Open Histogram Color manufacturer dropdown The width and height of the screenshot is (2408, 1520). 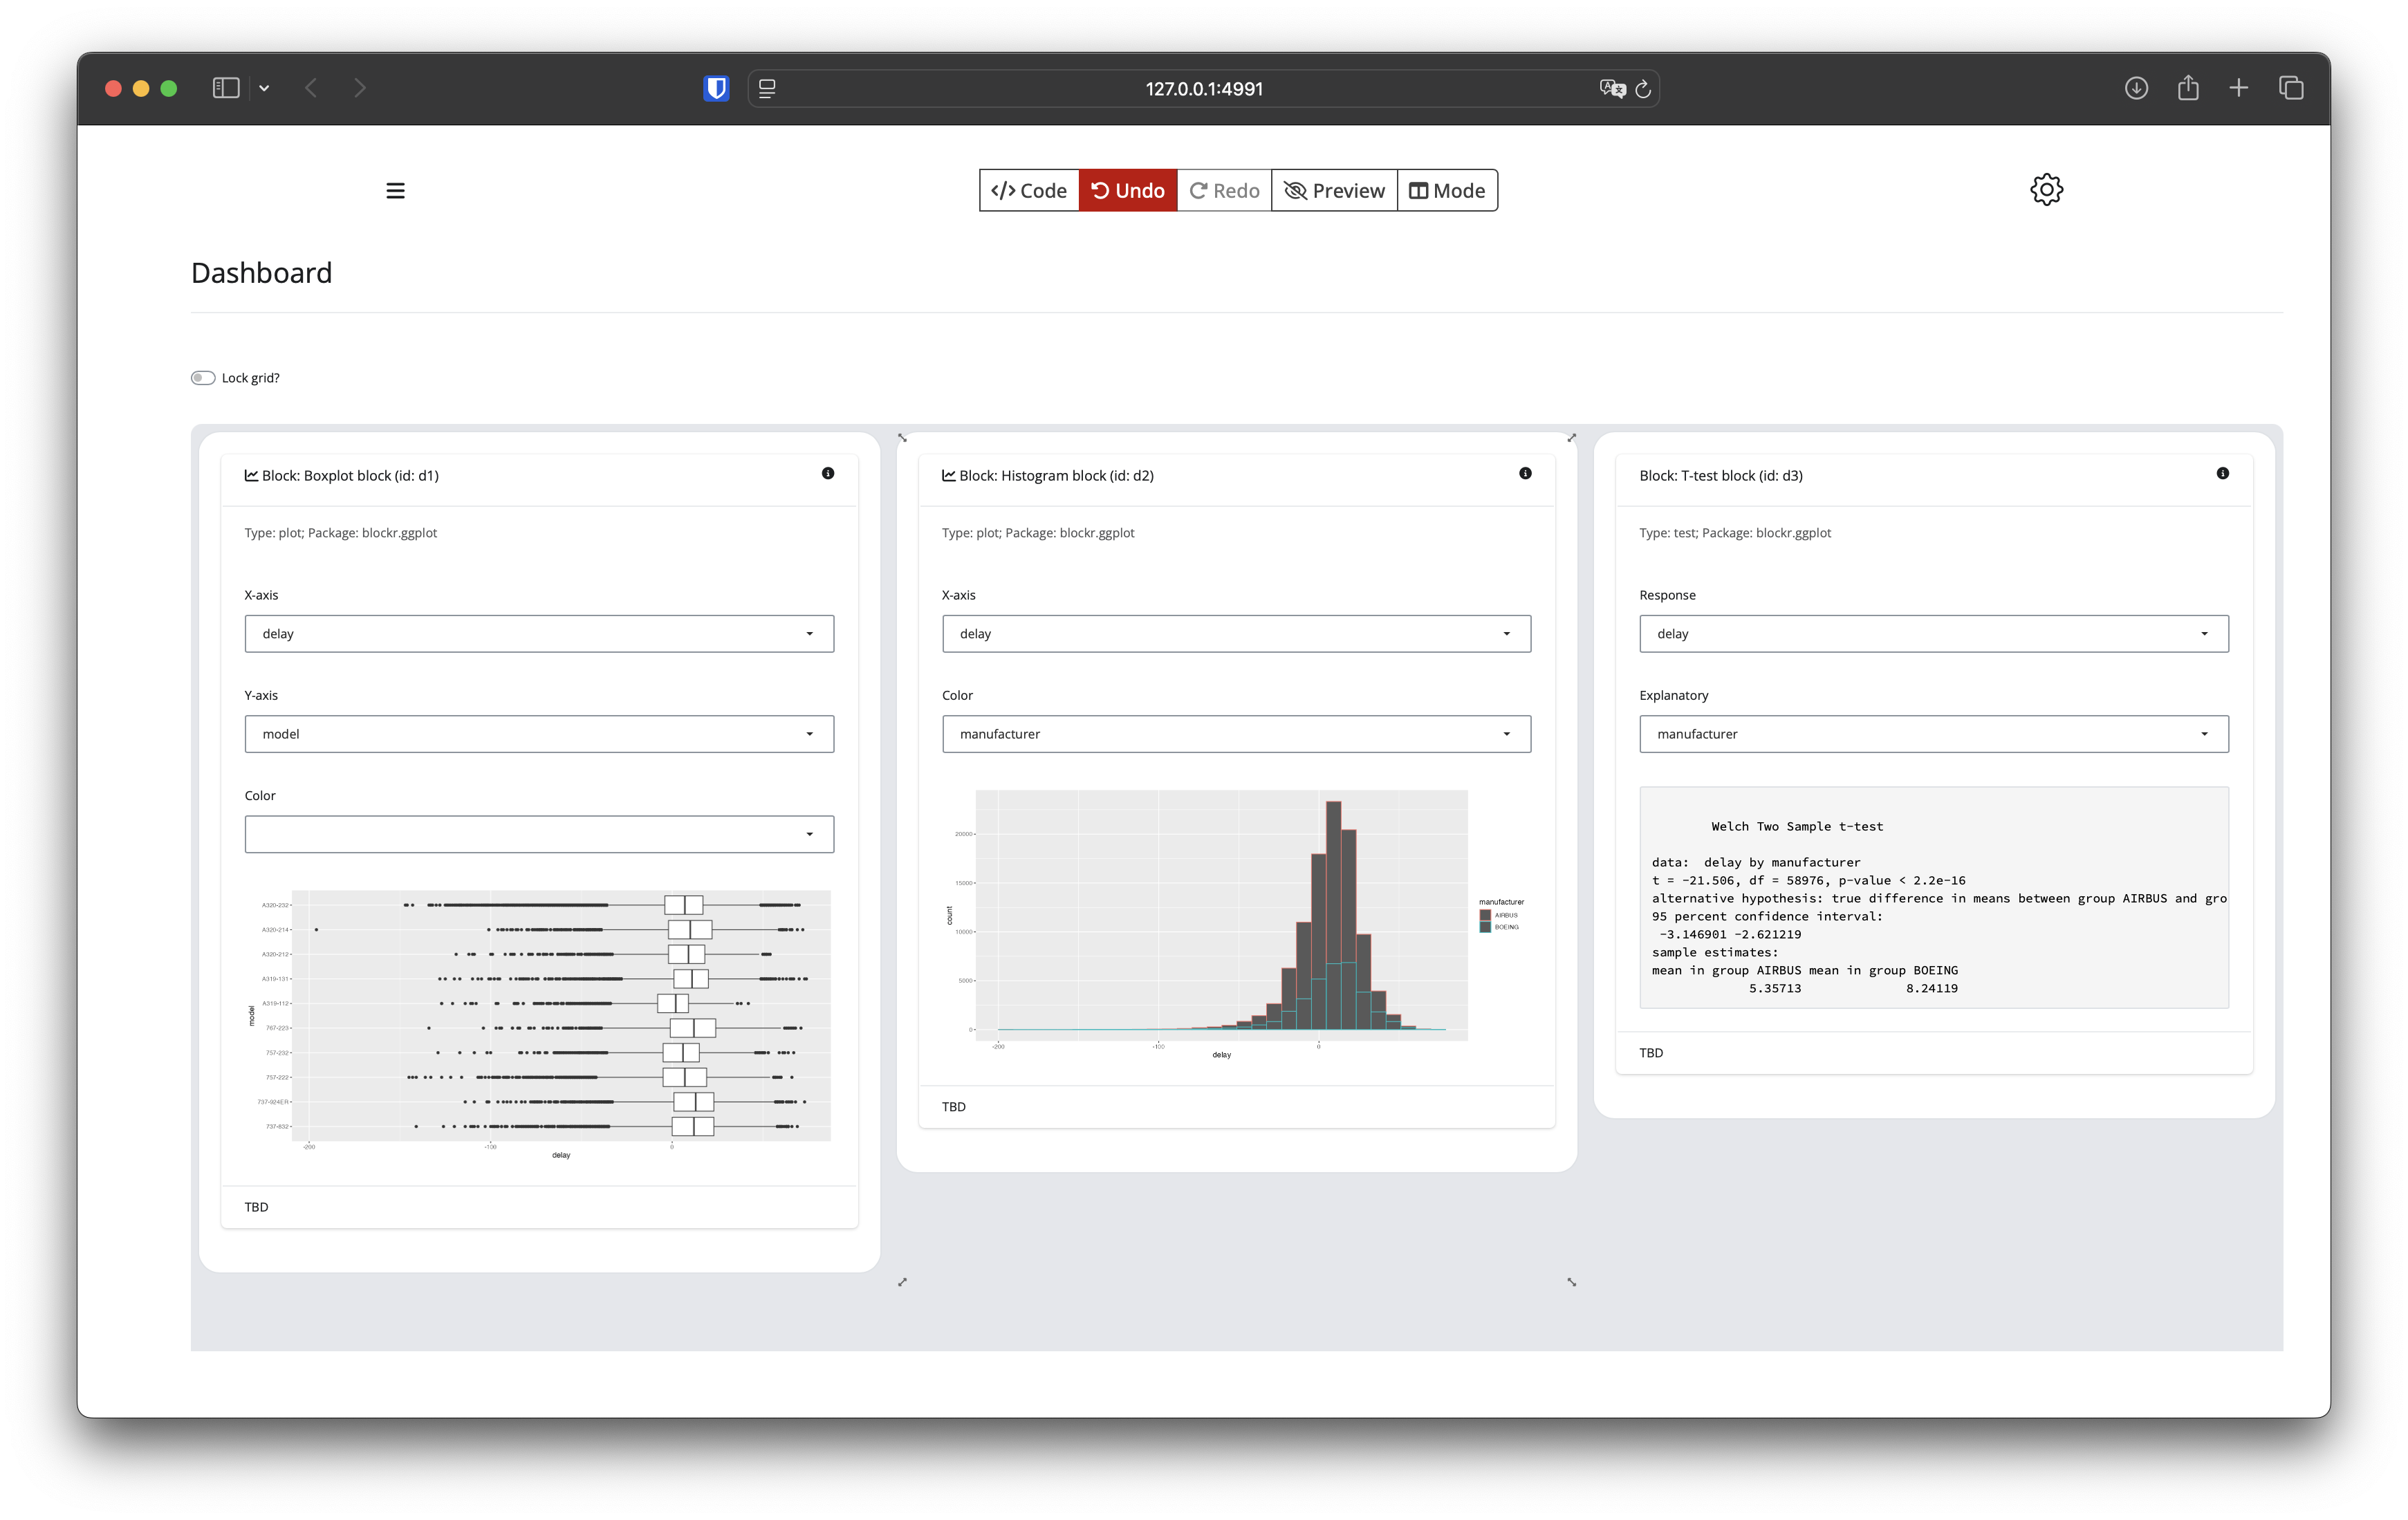click(x=1235, y=734)
